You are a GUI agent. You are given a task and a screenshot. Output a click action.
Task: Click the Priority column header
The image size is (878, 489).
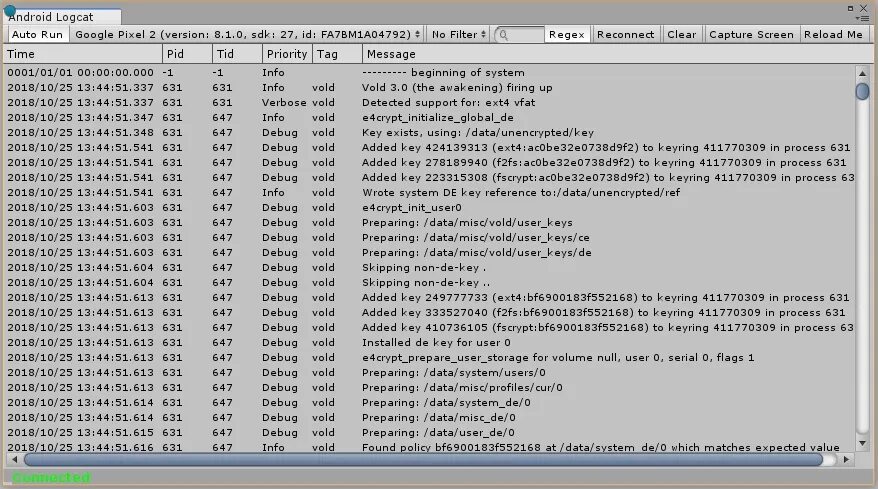287,54
